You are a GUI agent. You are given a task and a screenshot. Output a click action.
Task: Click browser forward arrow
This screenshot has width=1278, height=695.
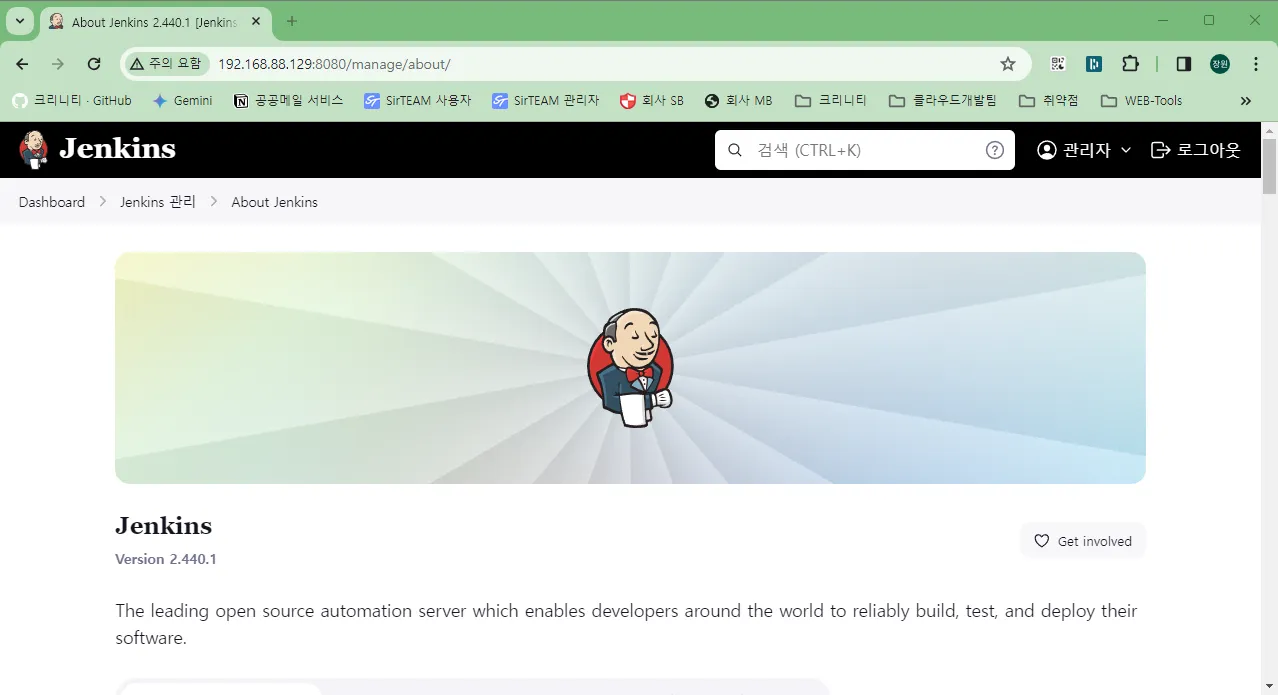58,64
